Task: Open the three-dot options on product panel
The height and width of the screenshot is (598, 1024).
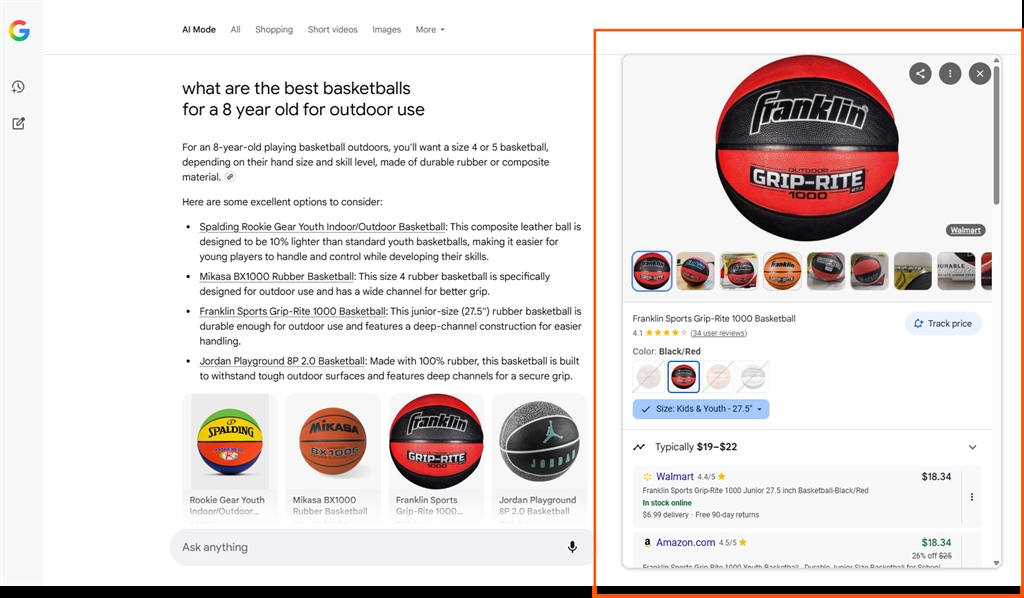Action: [x=950, y=73]
